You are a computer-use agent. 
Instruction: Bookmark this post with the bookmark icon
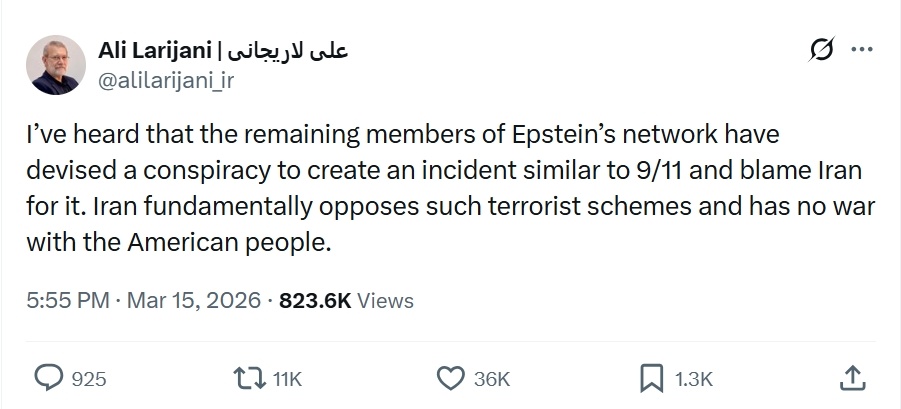[x=651, y=377]
